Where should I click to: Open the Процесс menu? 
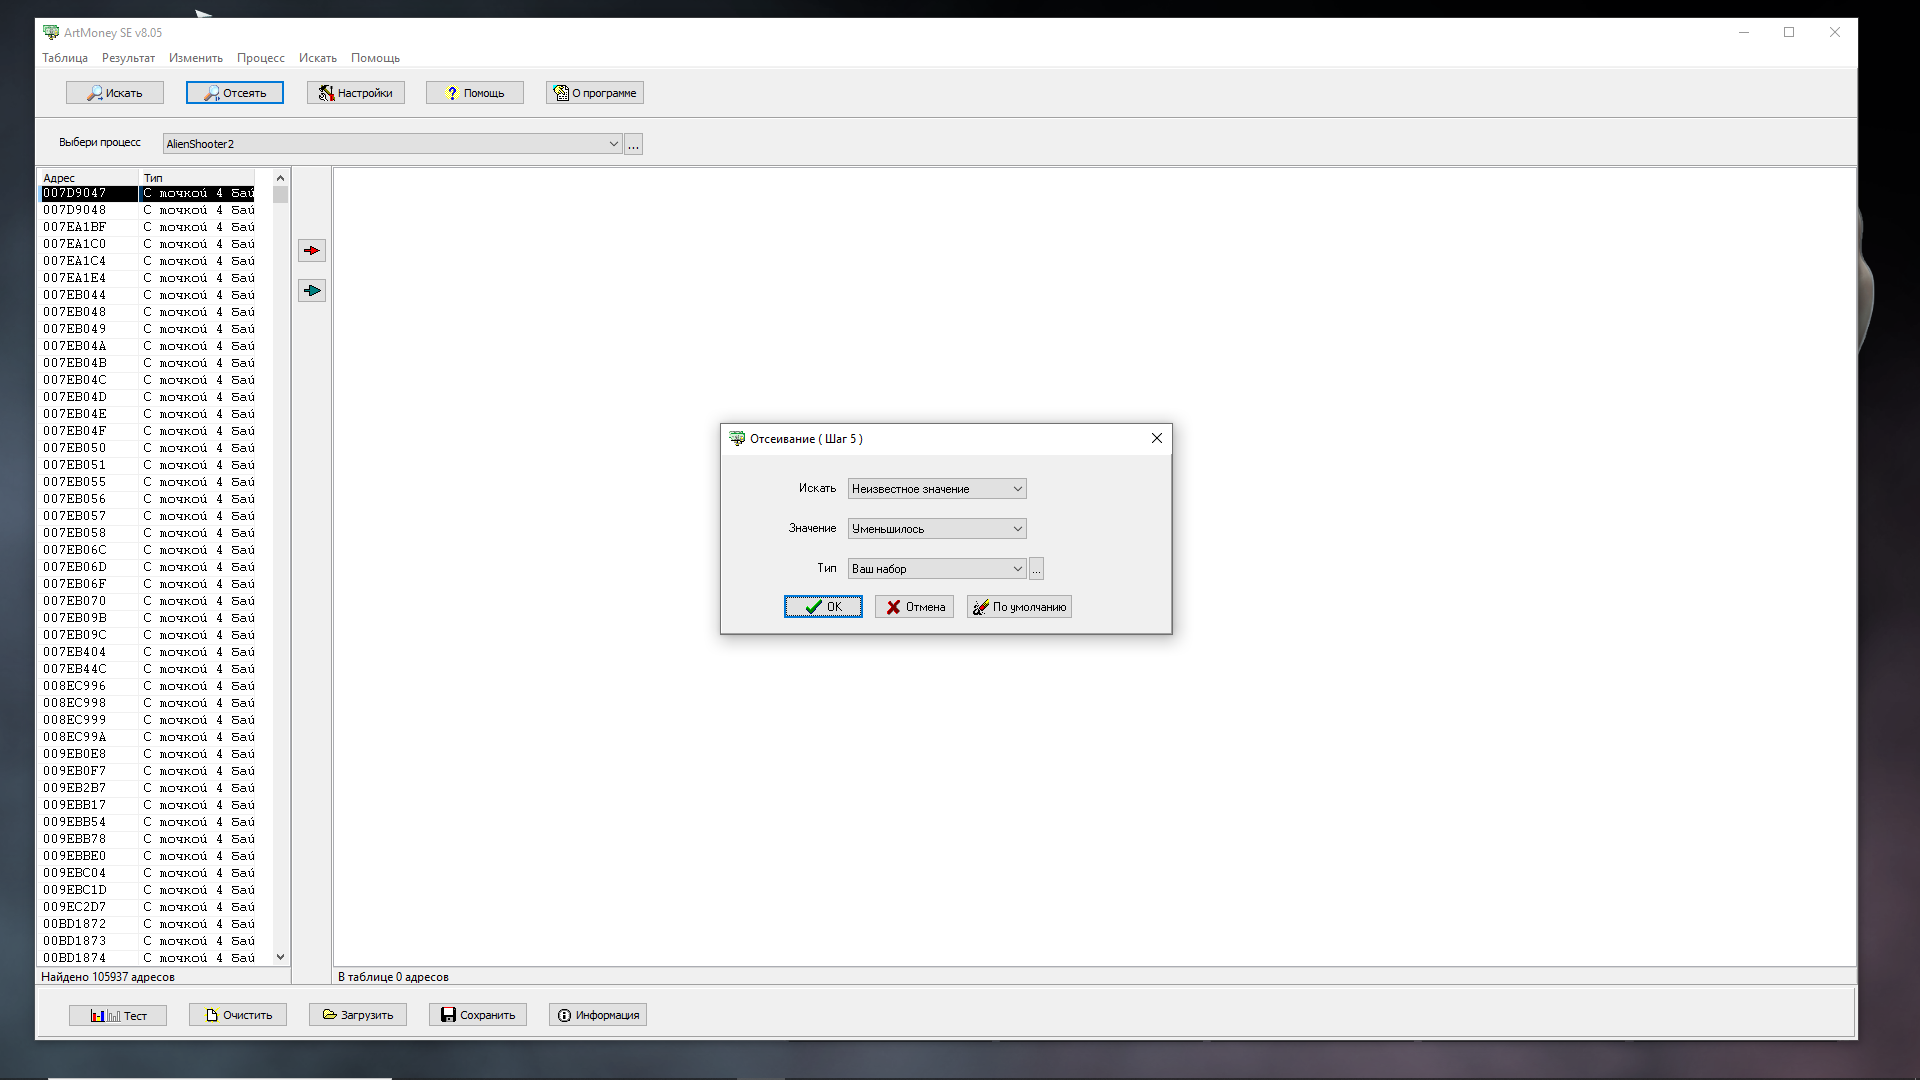(260, 58)
